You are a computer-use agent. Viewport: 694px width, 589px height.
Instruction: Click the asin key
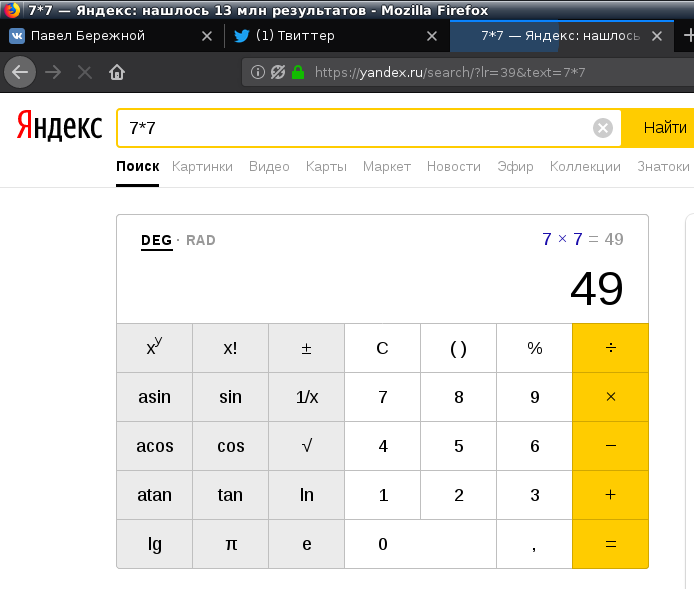pos(154,397)
